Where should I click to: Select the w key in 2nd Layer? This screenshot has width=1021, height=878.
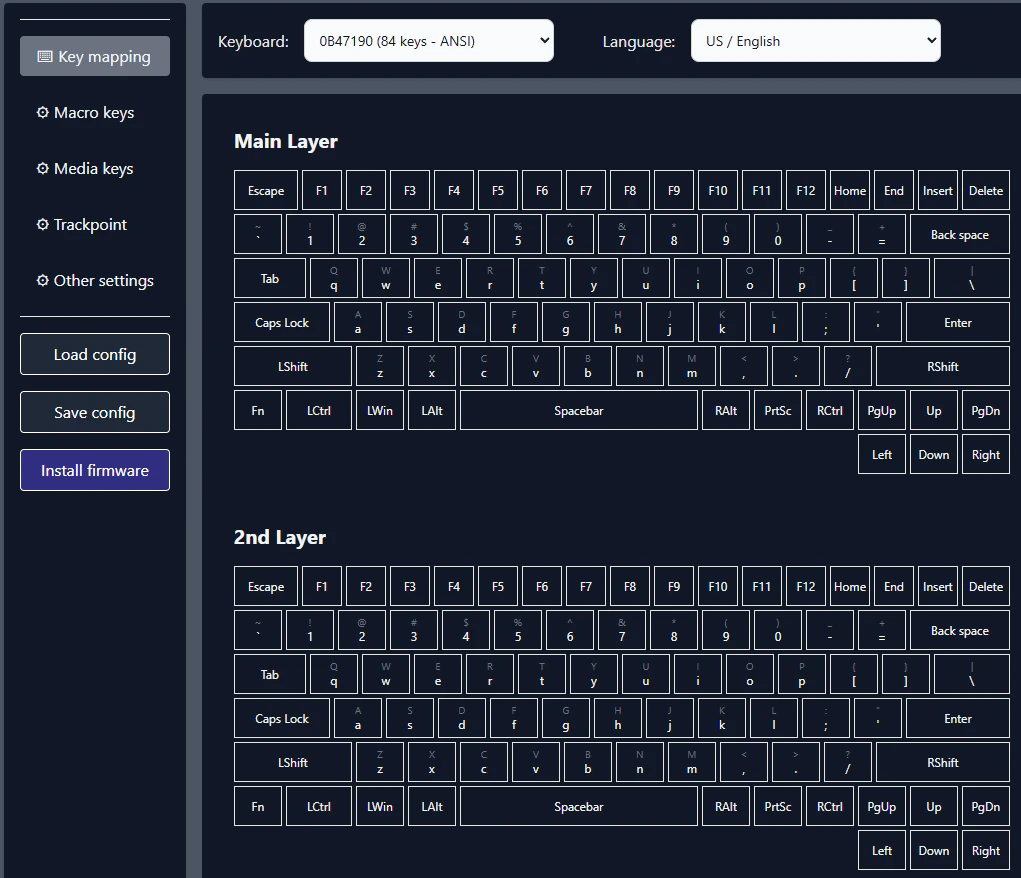pyautogui.click(x=386, y=675)
